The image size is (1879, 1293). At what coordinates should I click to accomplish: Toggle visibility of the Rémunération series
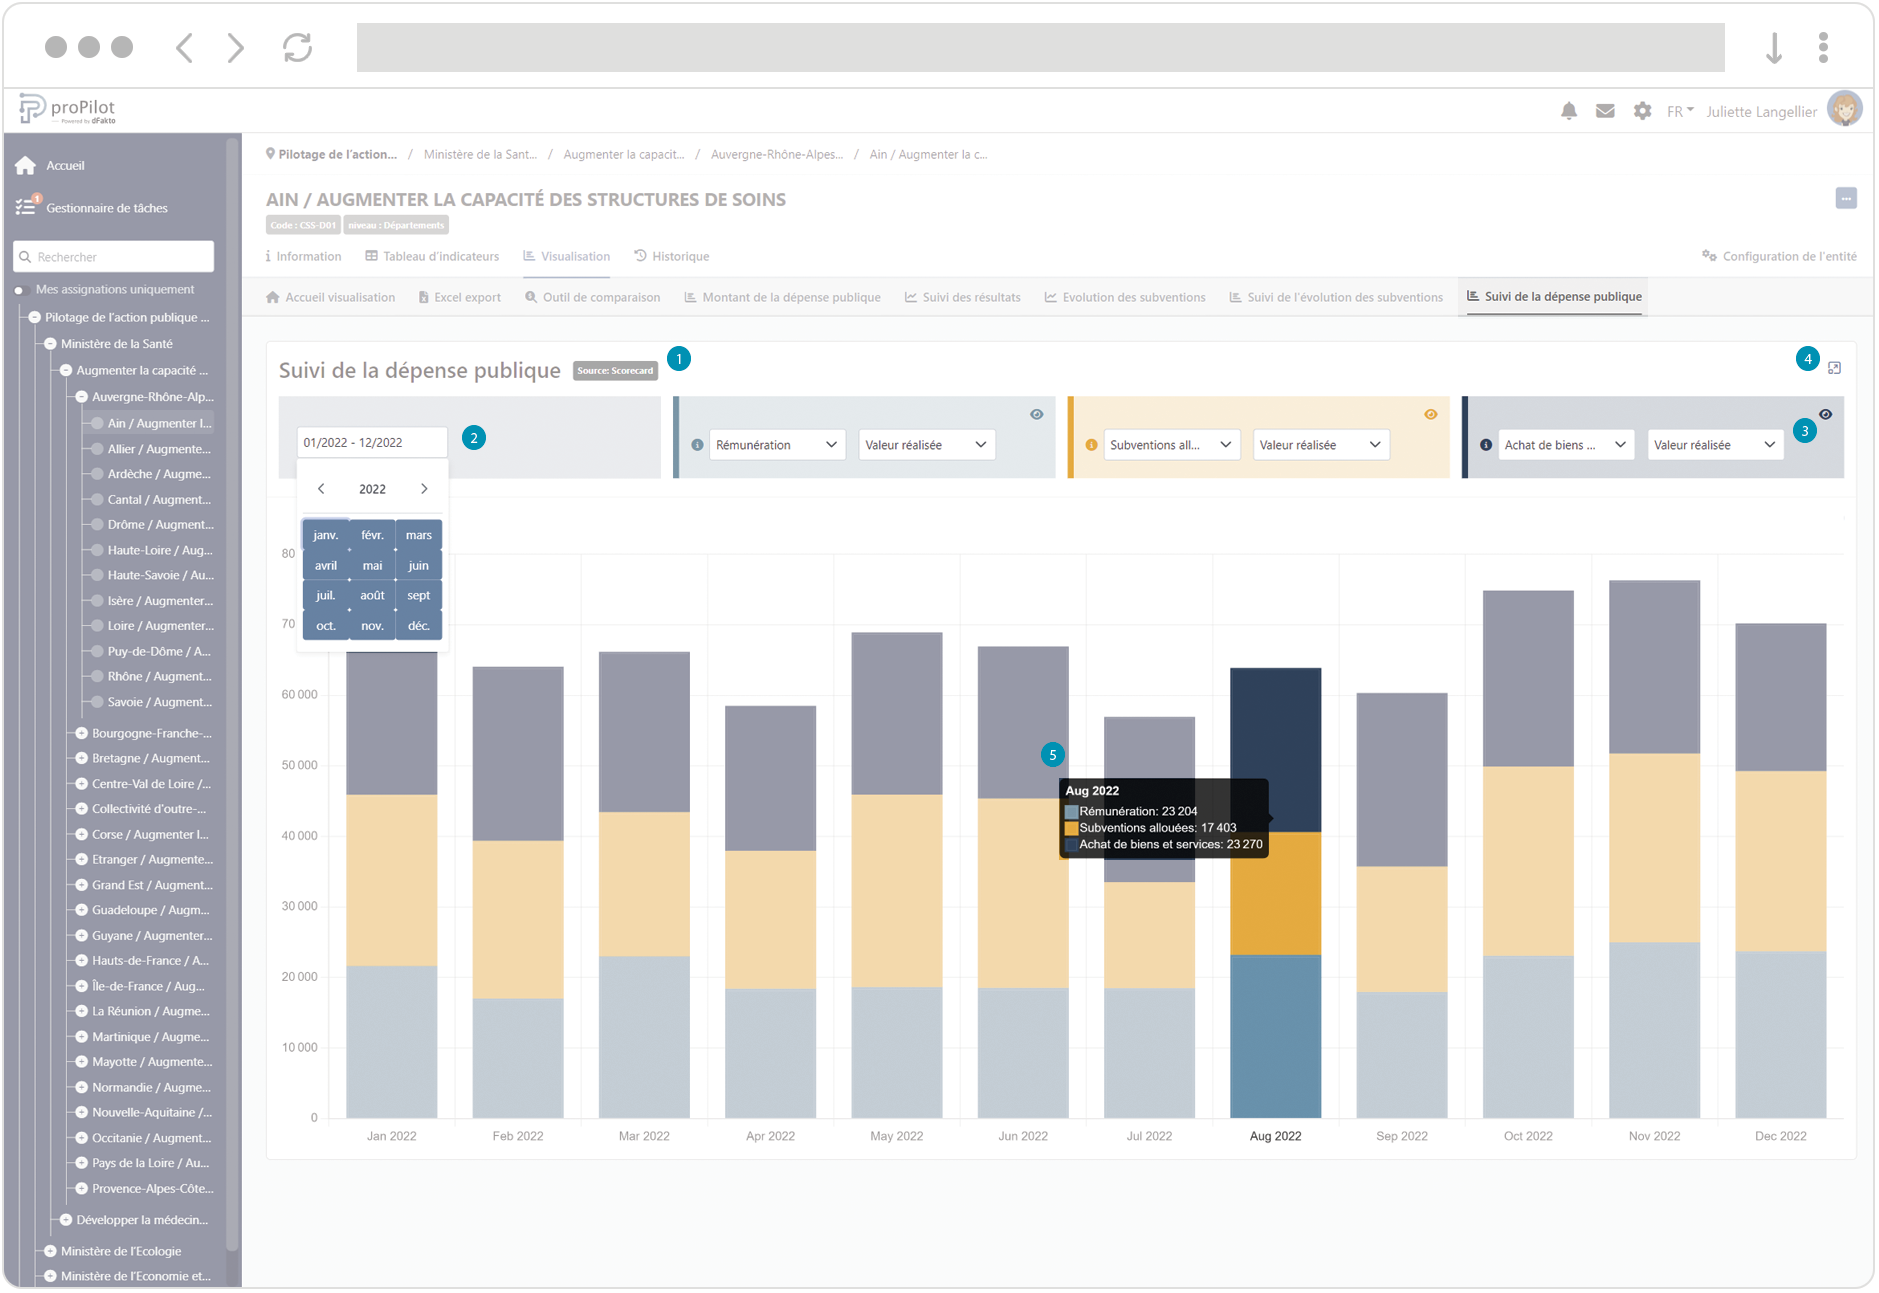point(1037,414)
